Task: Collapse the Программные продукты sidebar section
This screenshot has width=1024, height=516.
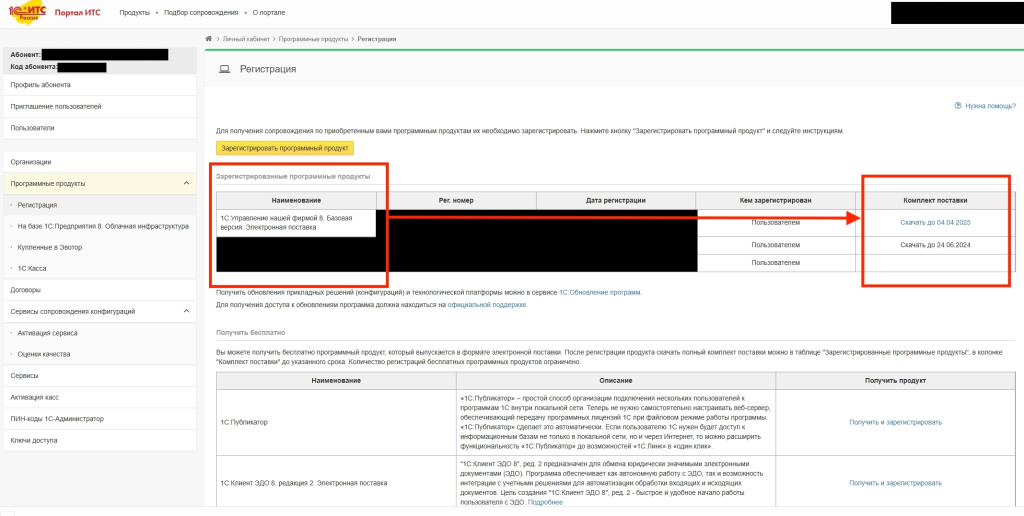Action: (187, 184)
